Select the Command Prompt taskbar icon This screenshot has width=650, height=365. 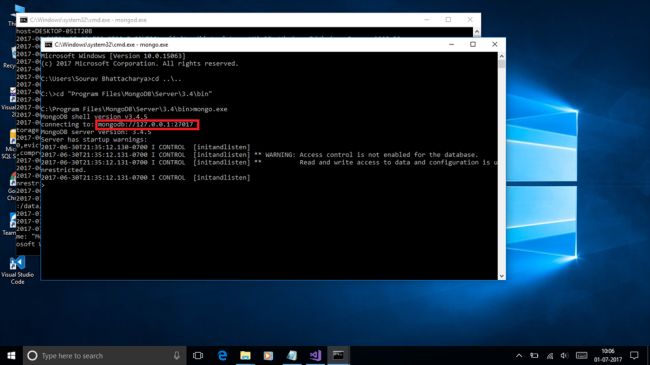(x=338, y=355)
